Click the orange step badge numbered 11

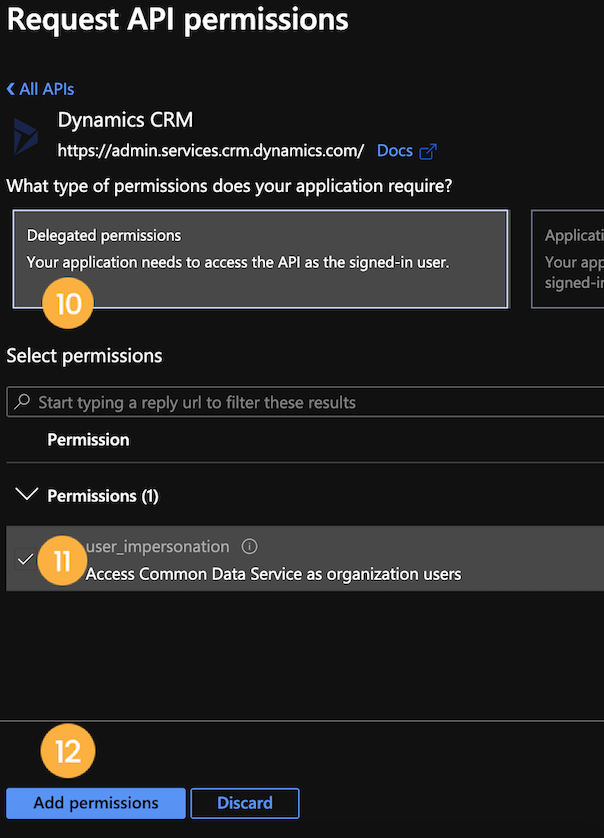(x=62, y=561)
